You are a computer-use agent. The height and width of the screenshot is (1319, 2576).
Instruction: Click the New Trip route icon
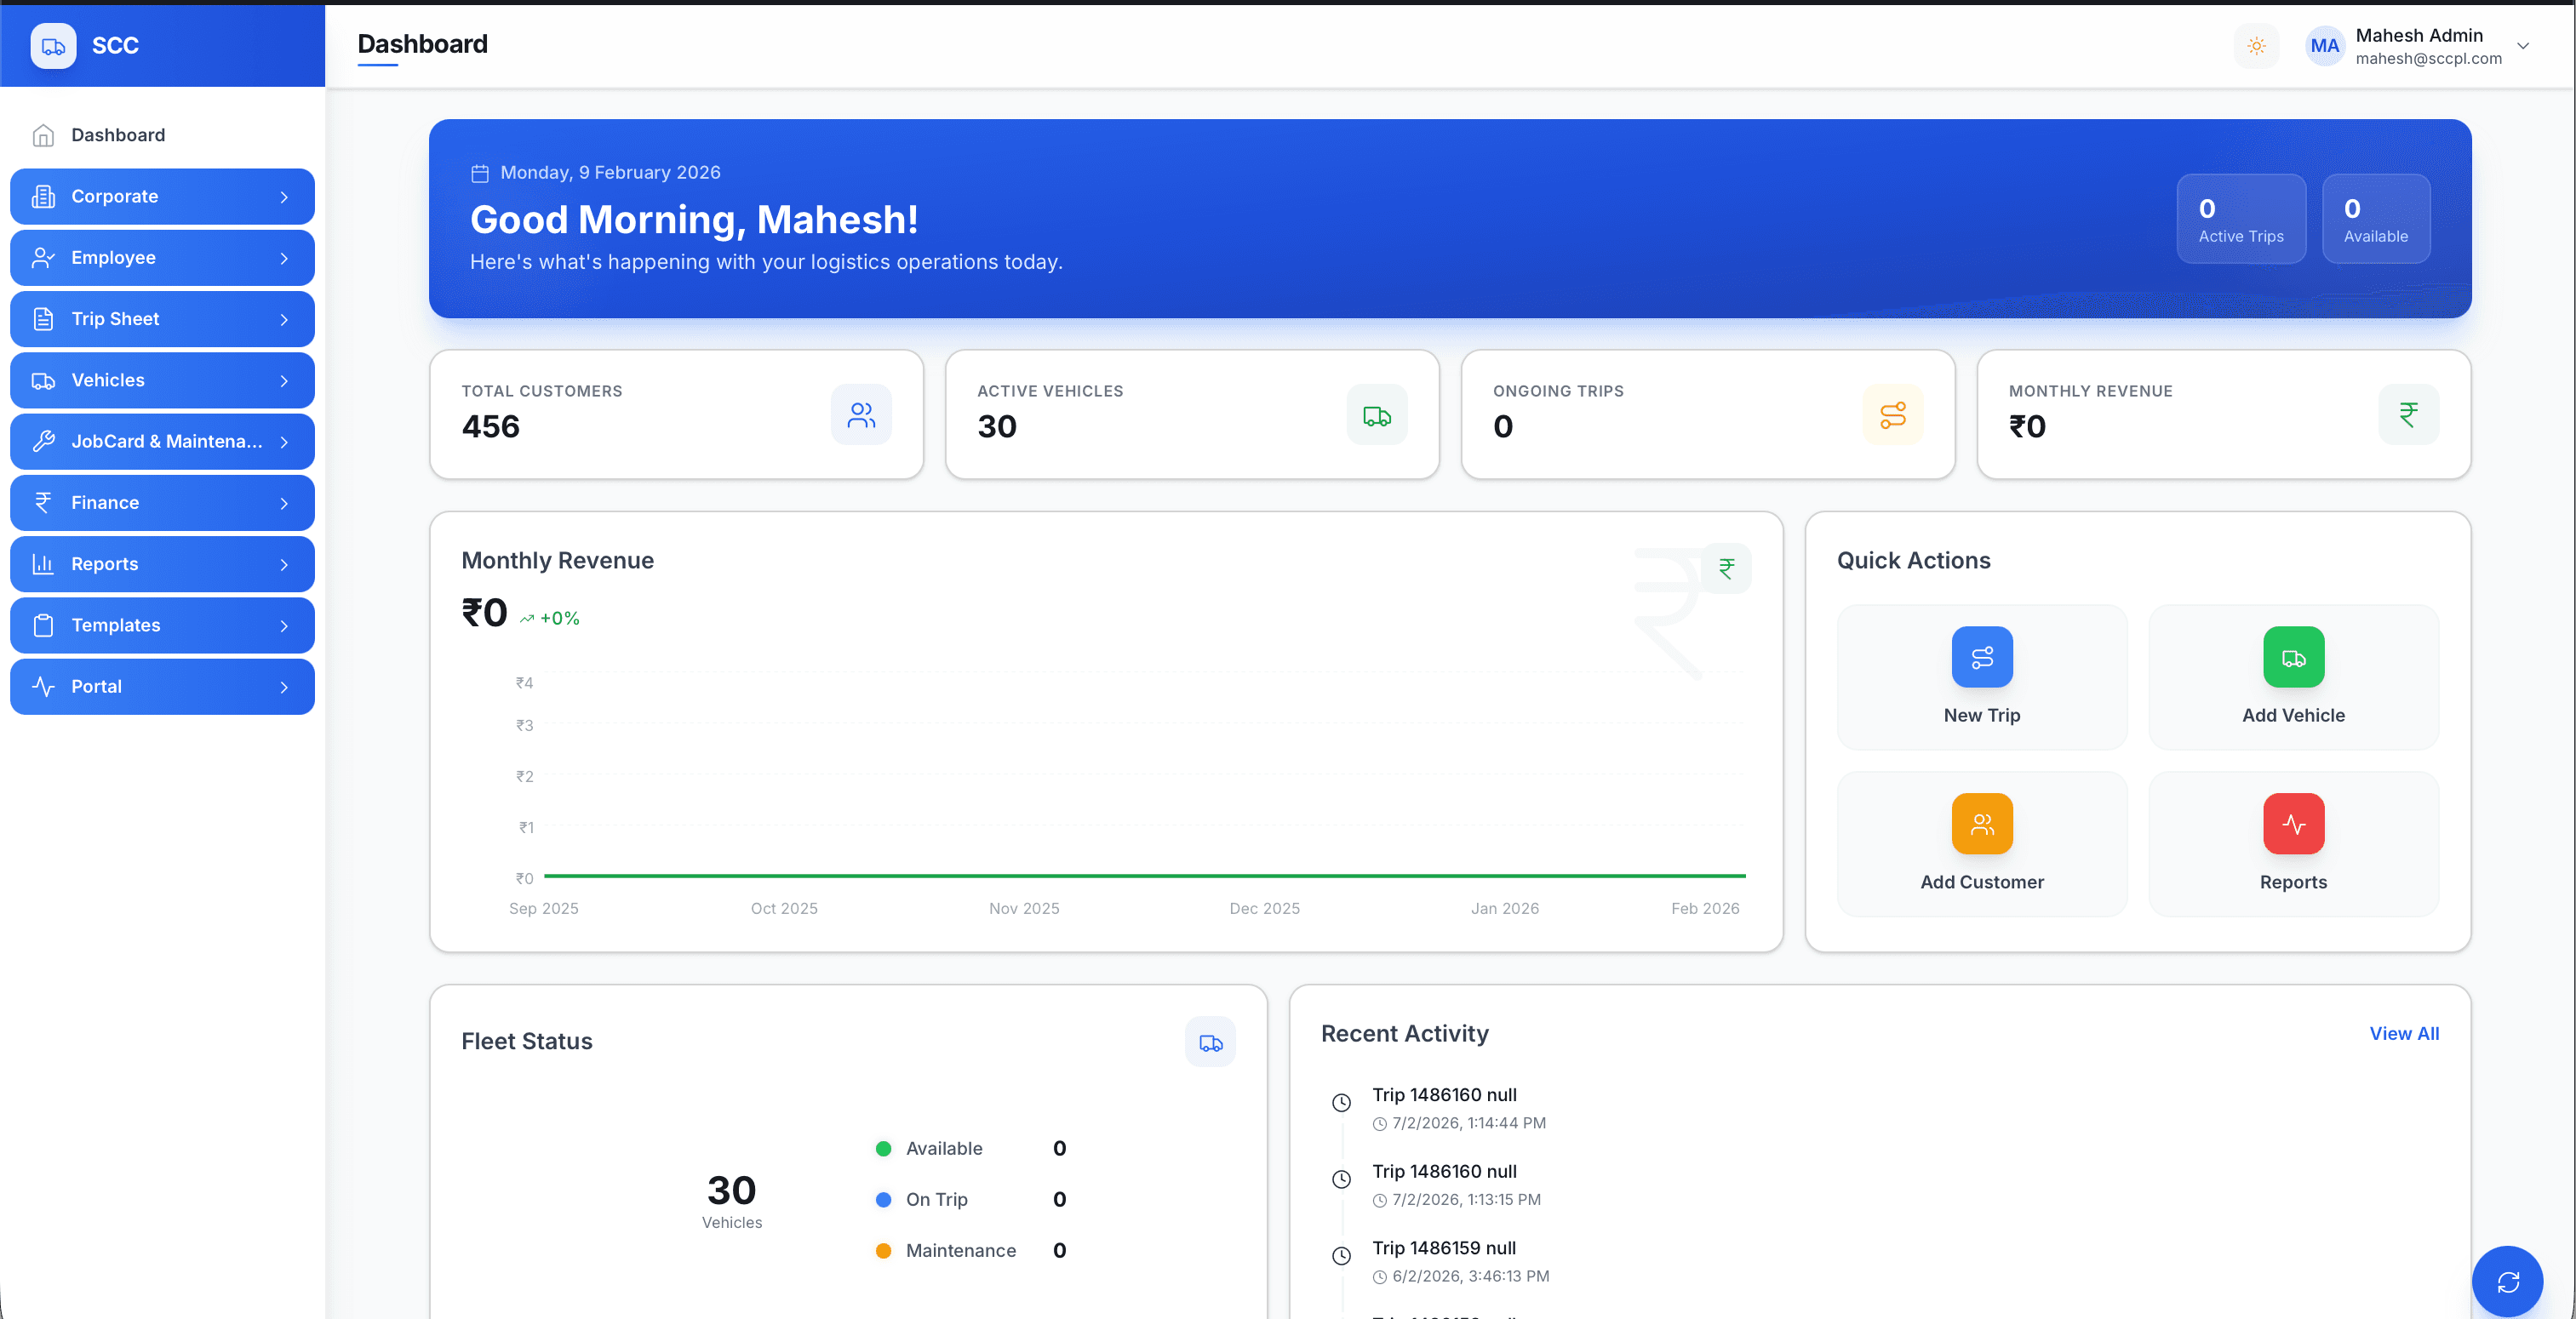point(1981,657)
